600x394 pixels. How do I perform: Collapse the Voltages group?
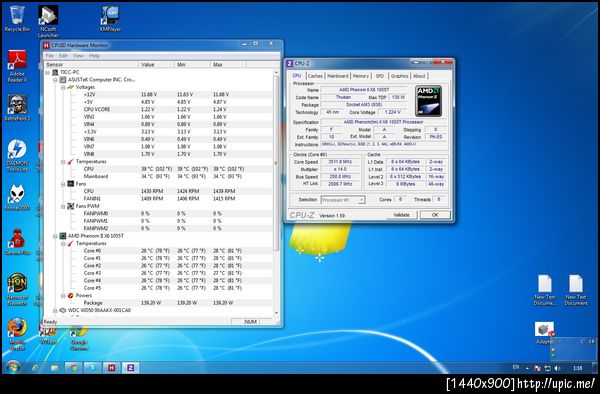pyautogui.click(x=63, y=88)
